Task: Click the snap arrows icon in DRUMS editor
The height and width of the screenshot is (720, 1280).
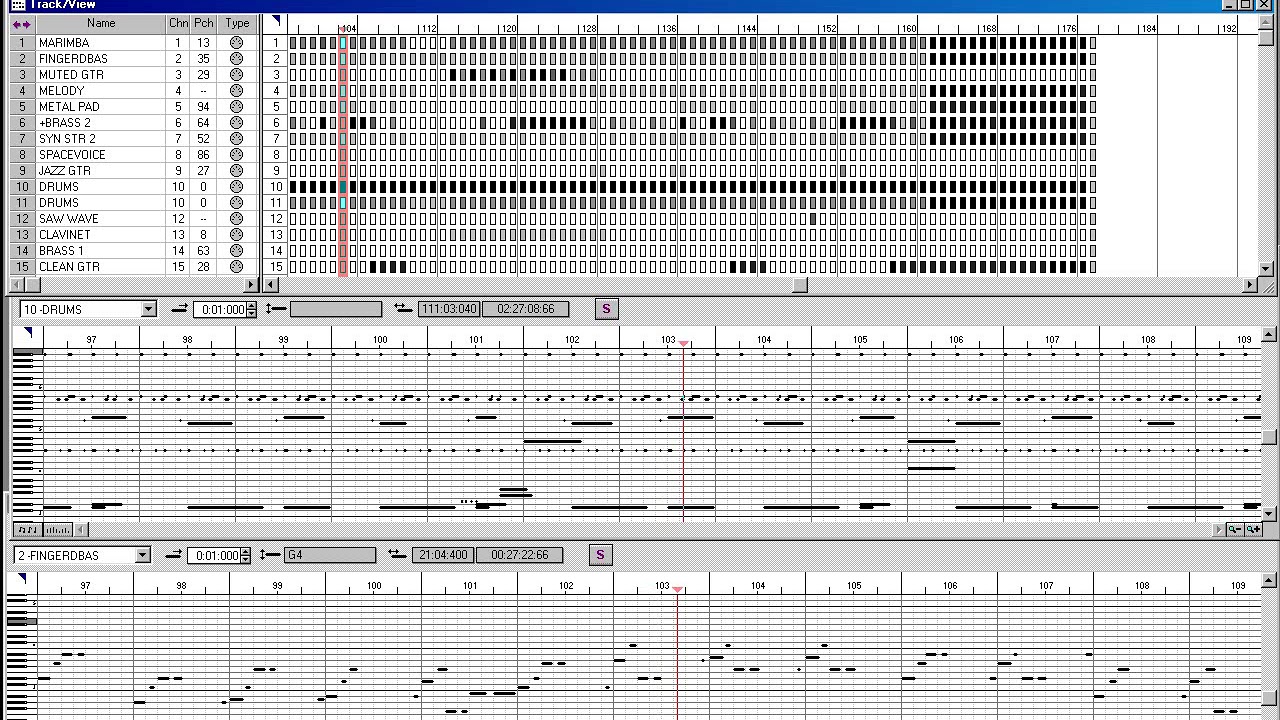Action: tap(179, 309)
